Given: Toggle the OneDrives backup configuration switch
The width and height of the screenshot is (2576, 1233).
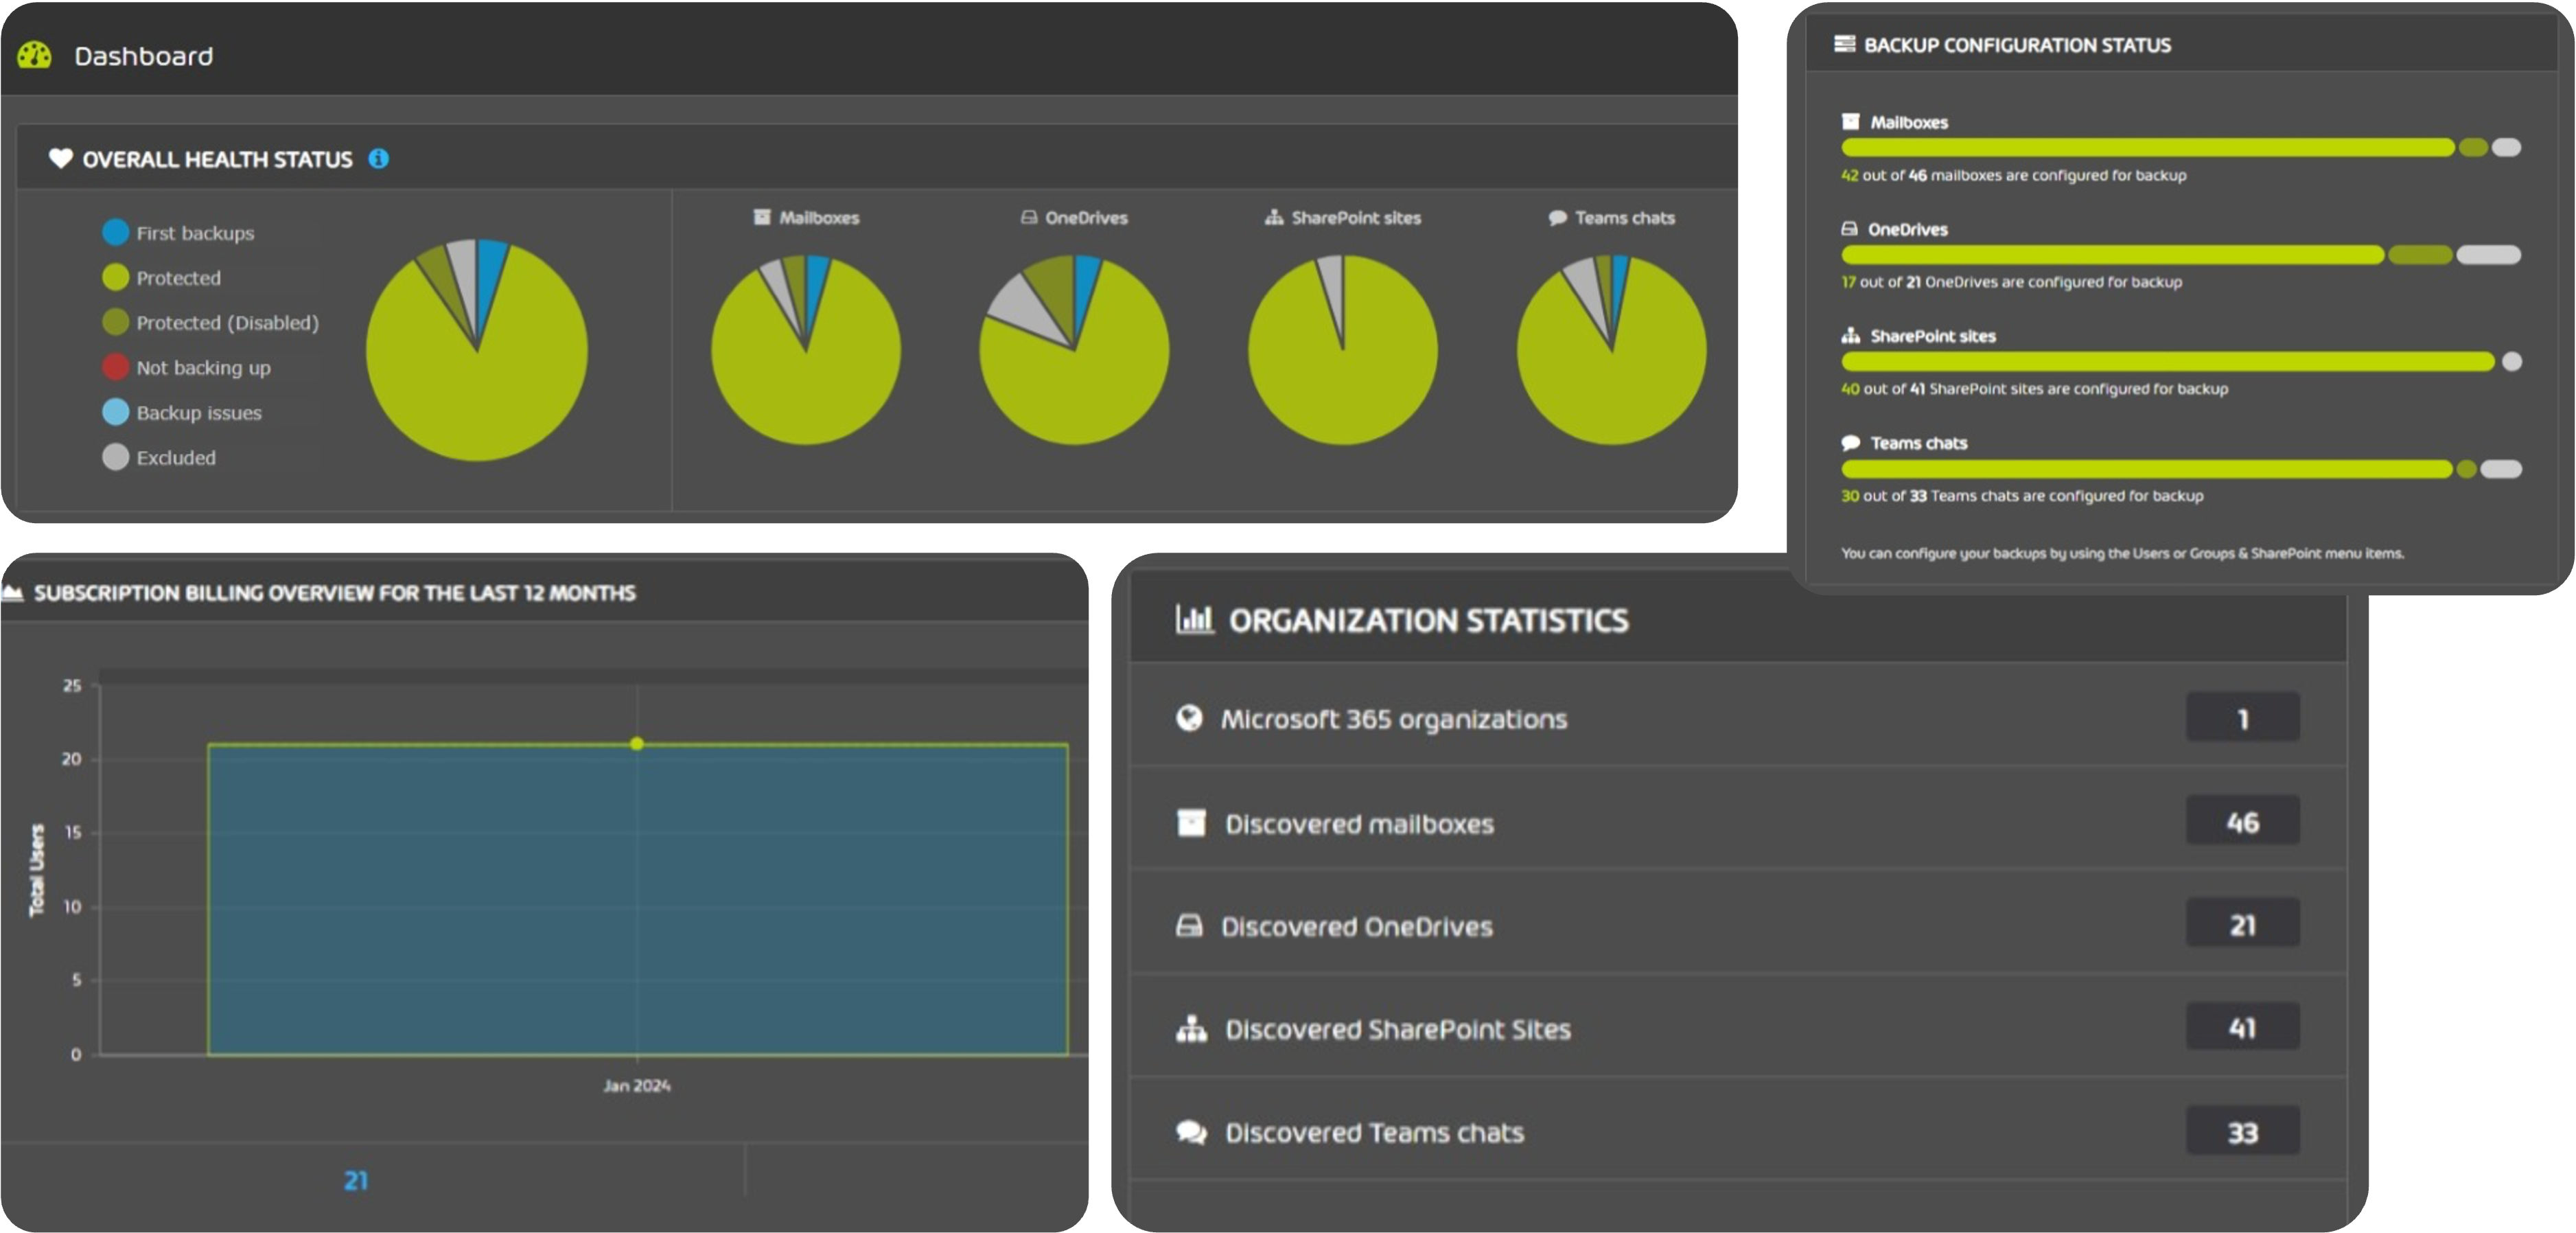Looking at the screenshot, I should click(2489, 255).
